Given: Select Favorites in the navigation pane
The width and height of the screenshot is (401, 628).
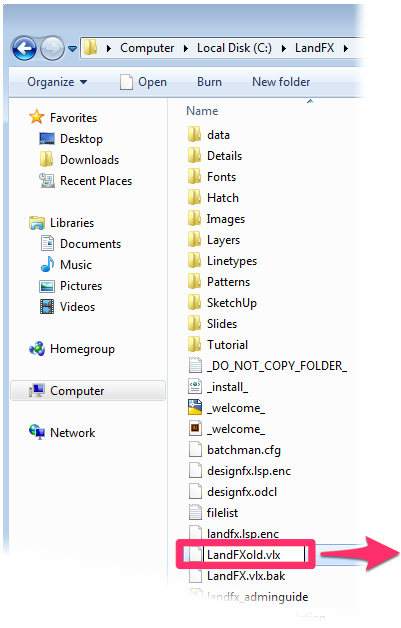Looking at the screenshot, I should (73, 118).
